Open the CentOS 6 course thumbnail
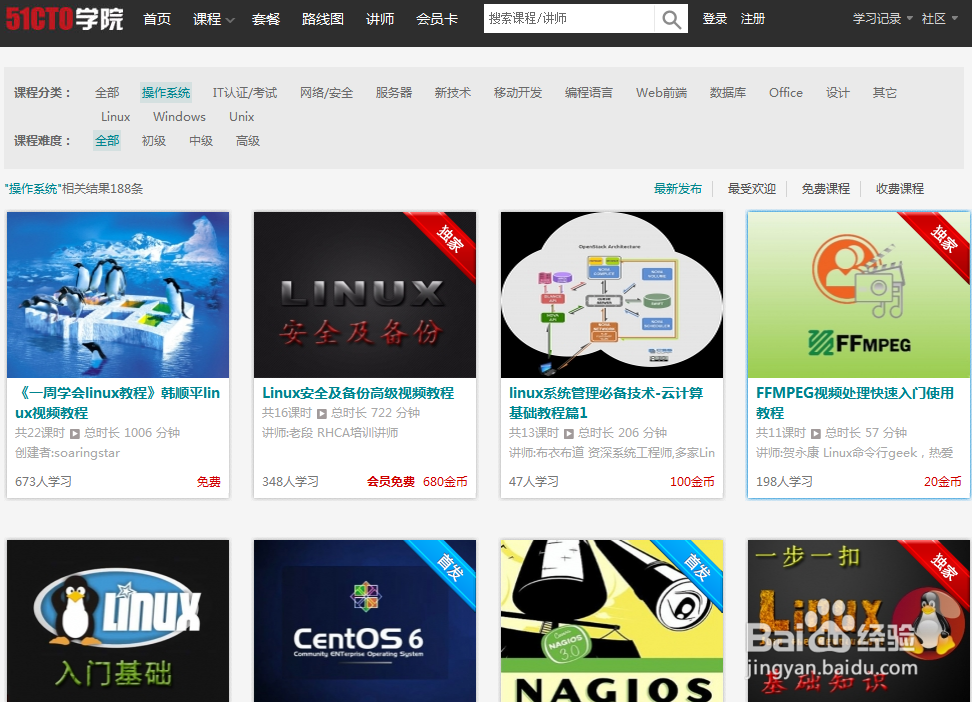 (365, 621)
